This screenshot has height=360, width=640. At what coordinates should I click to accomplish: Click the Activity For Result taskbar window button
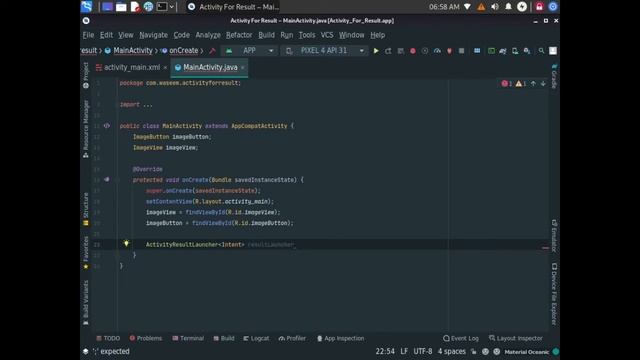pos(233,7)
